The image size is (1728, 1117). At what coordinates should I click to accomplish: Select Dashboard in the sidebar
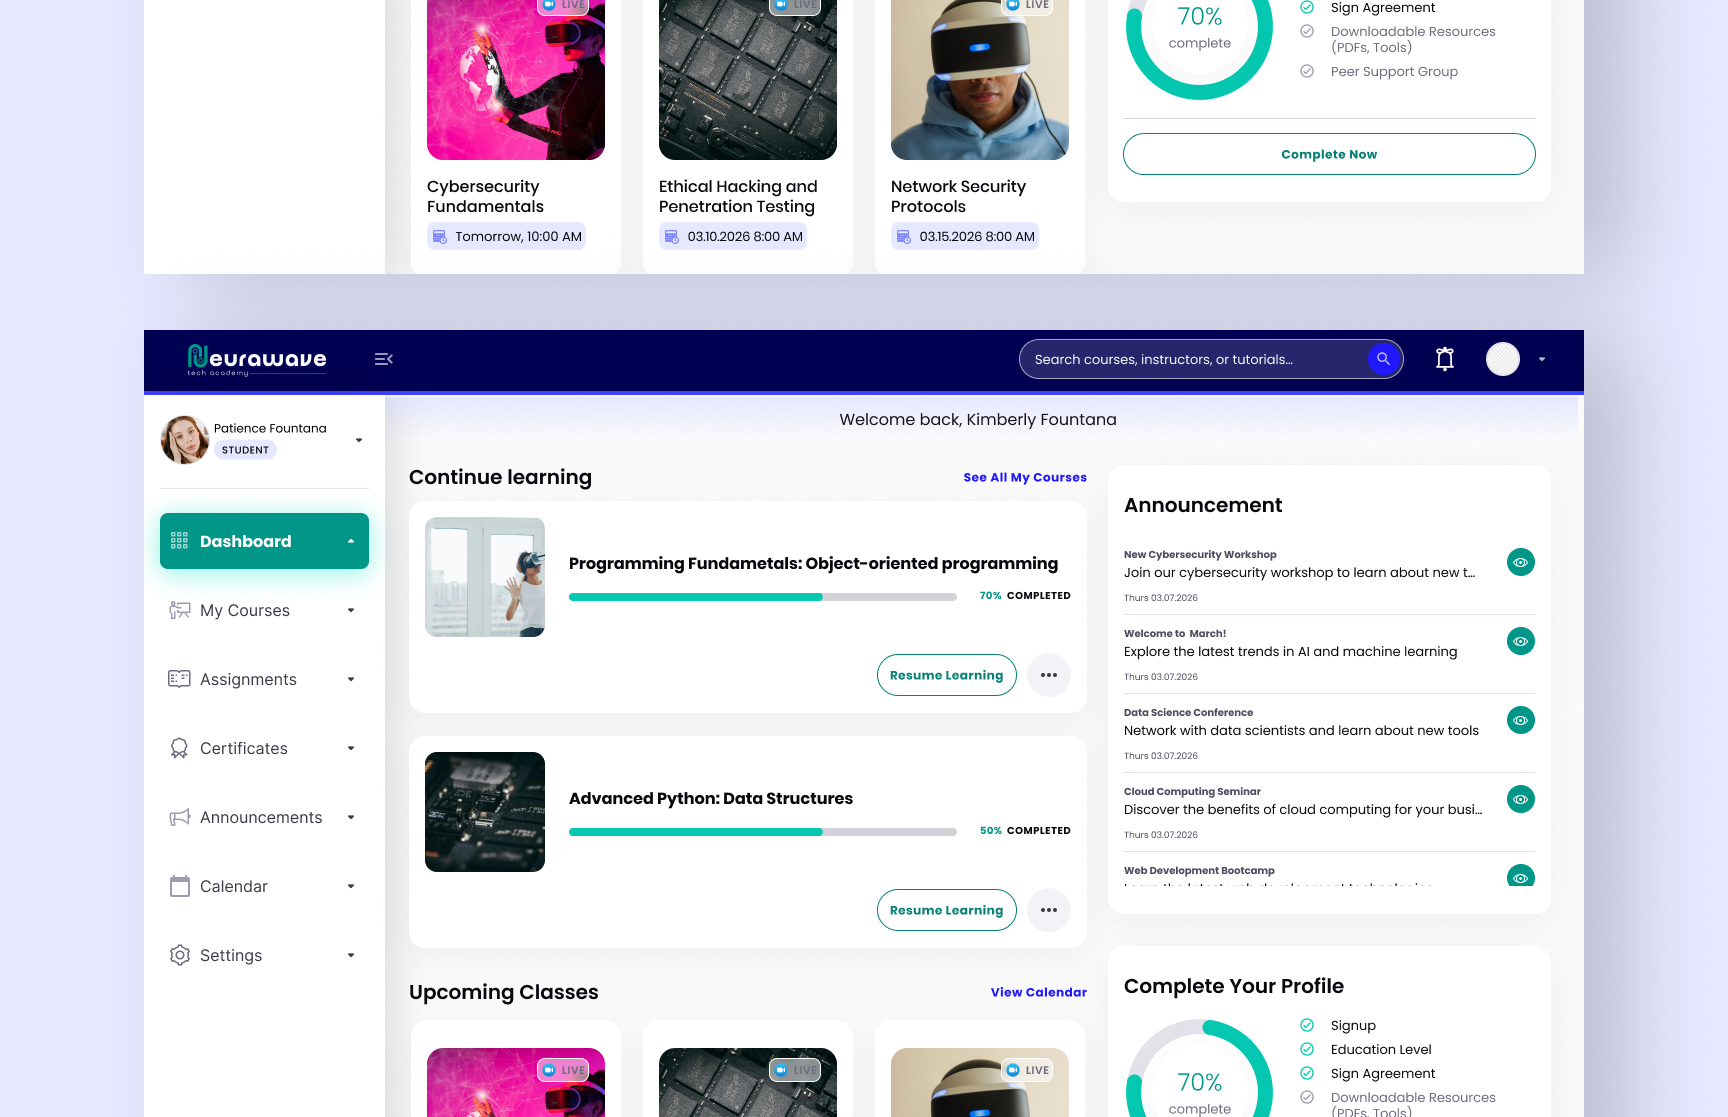264,541
